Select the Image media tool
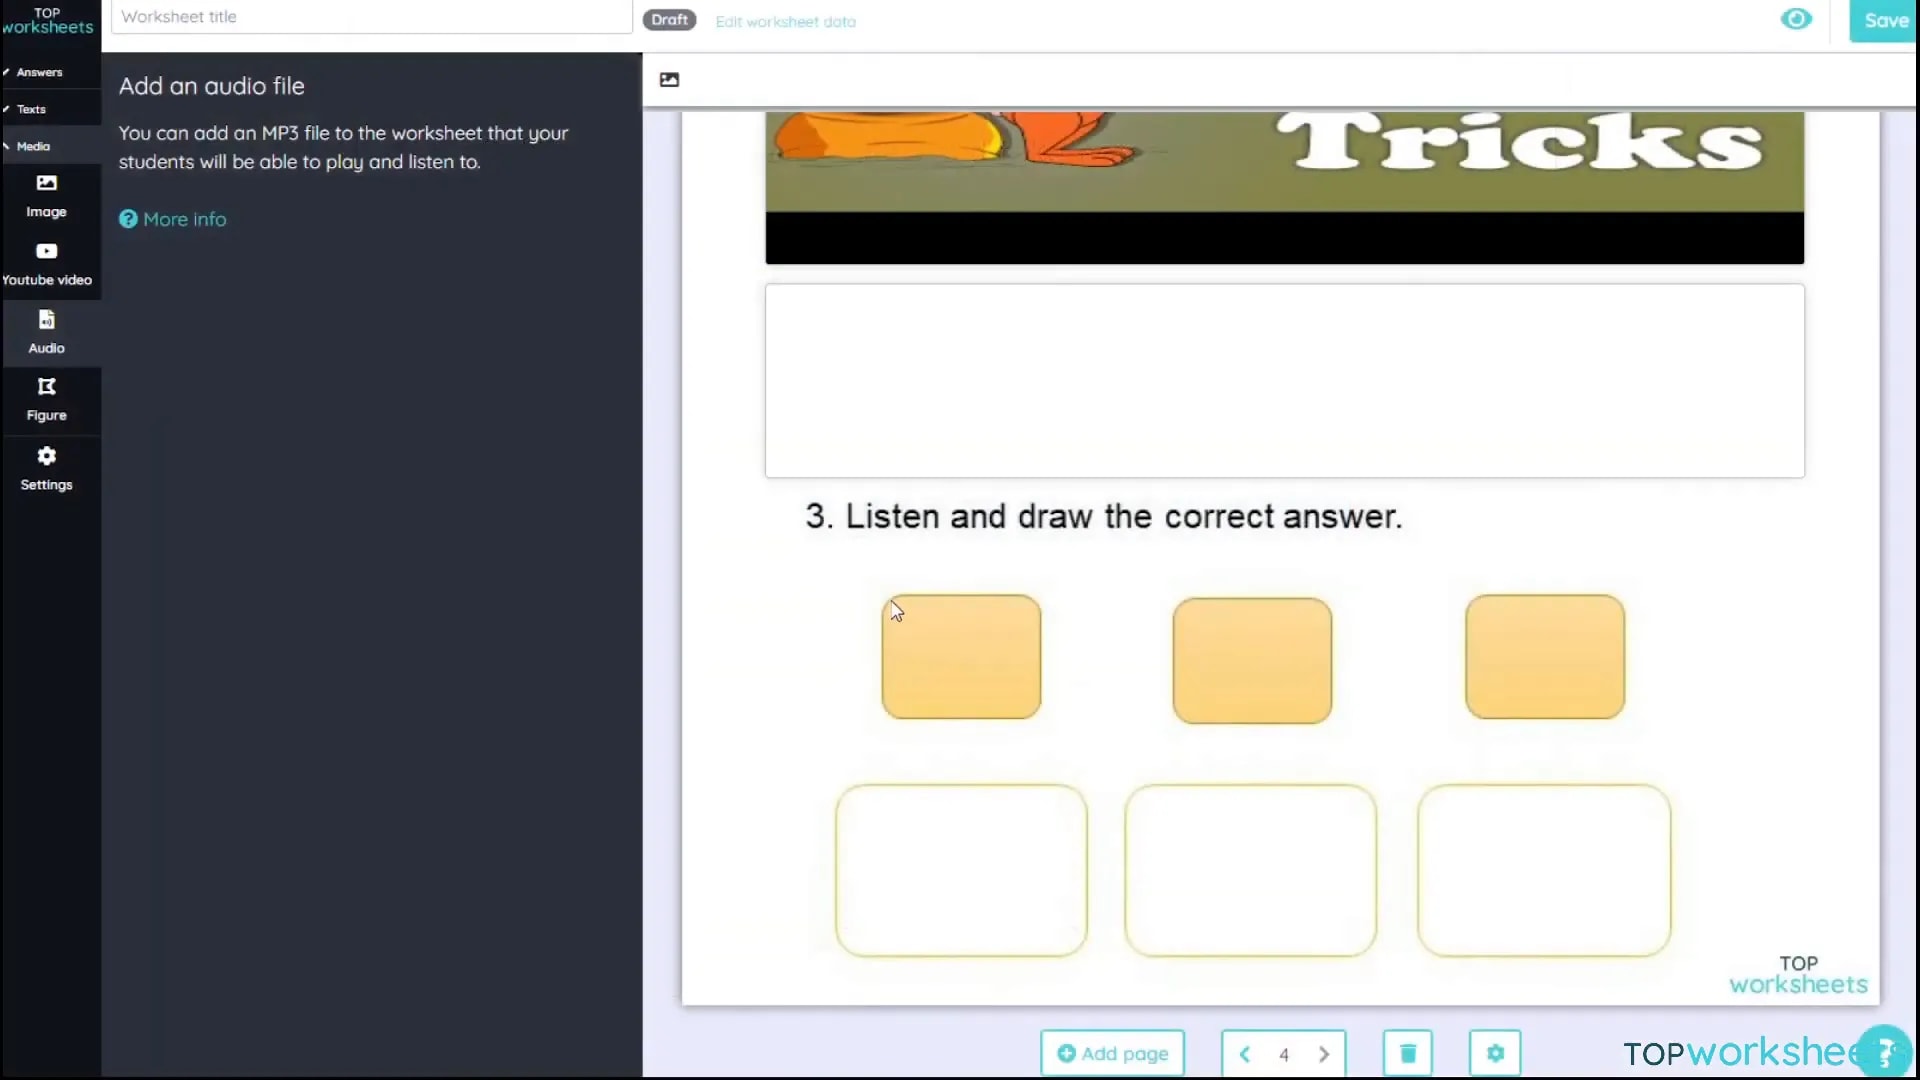1920x1080 pixels. pyautogui.click(x=46, y=193)
